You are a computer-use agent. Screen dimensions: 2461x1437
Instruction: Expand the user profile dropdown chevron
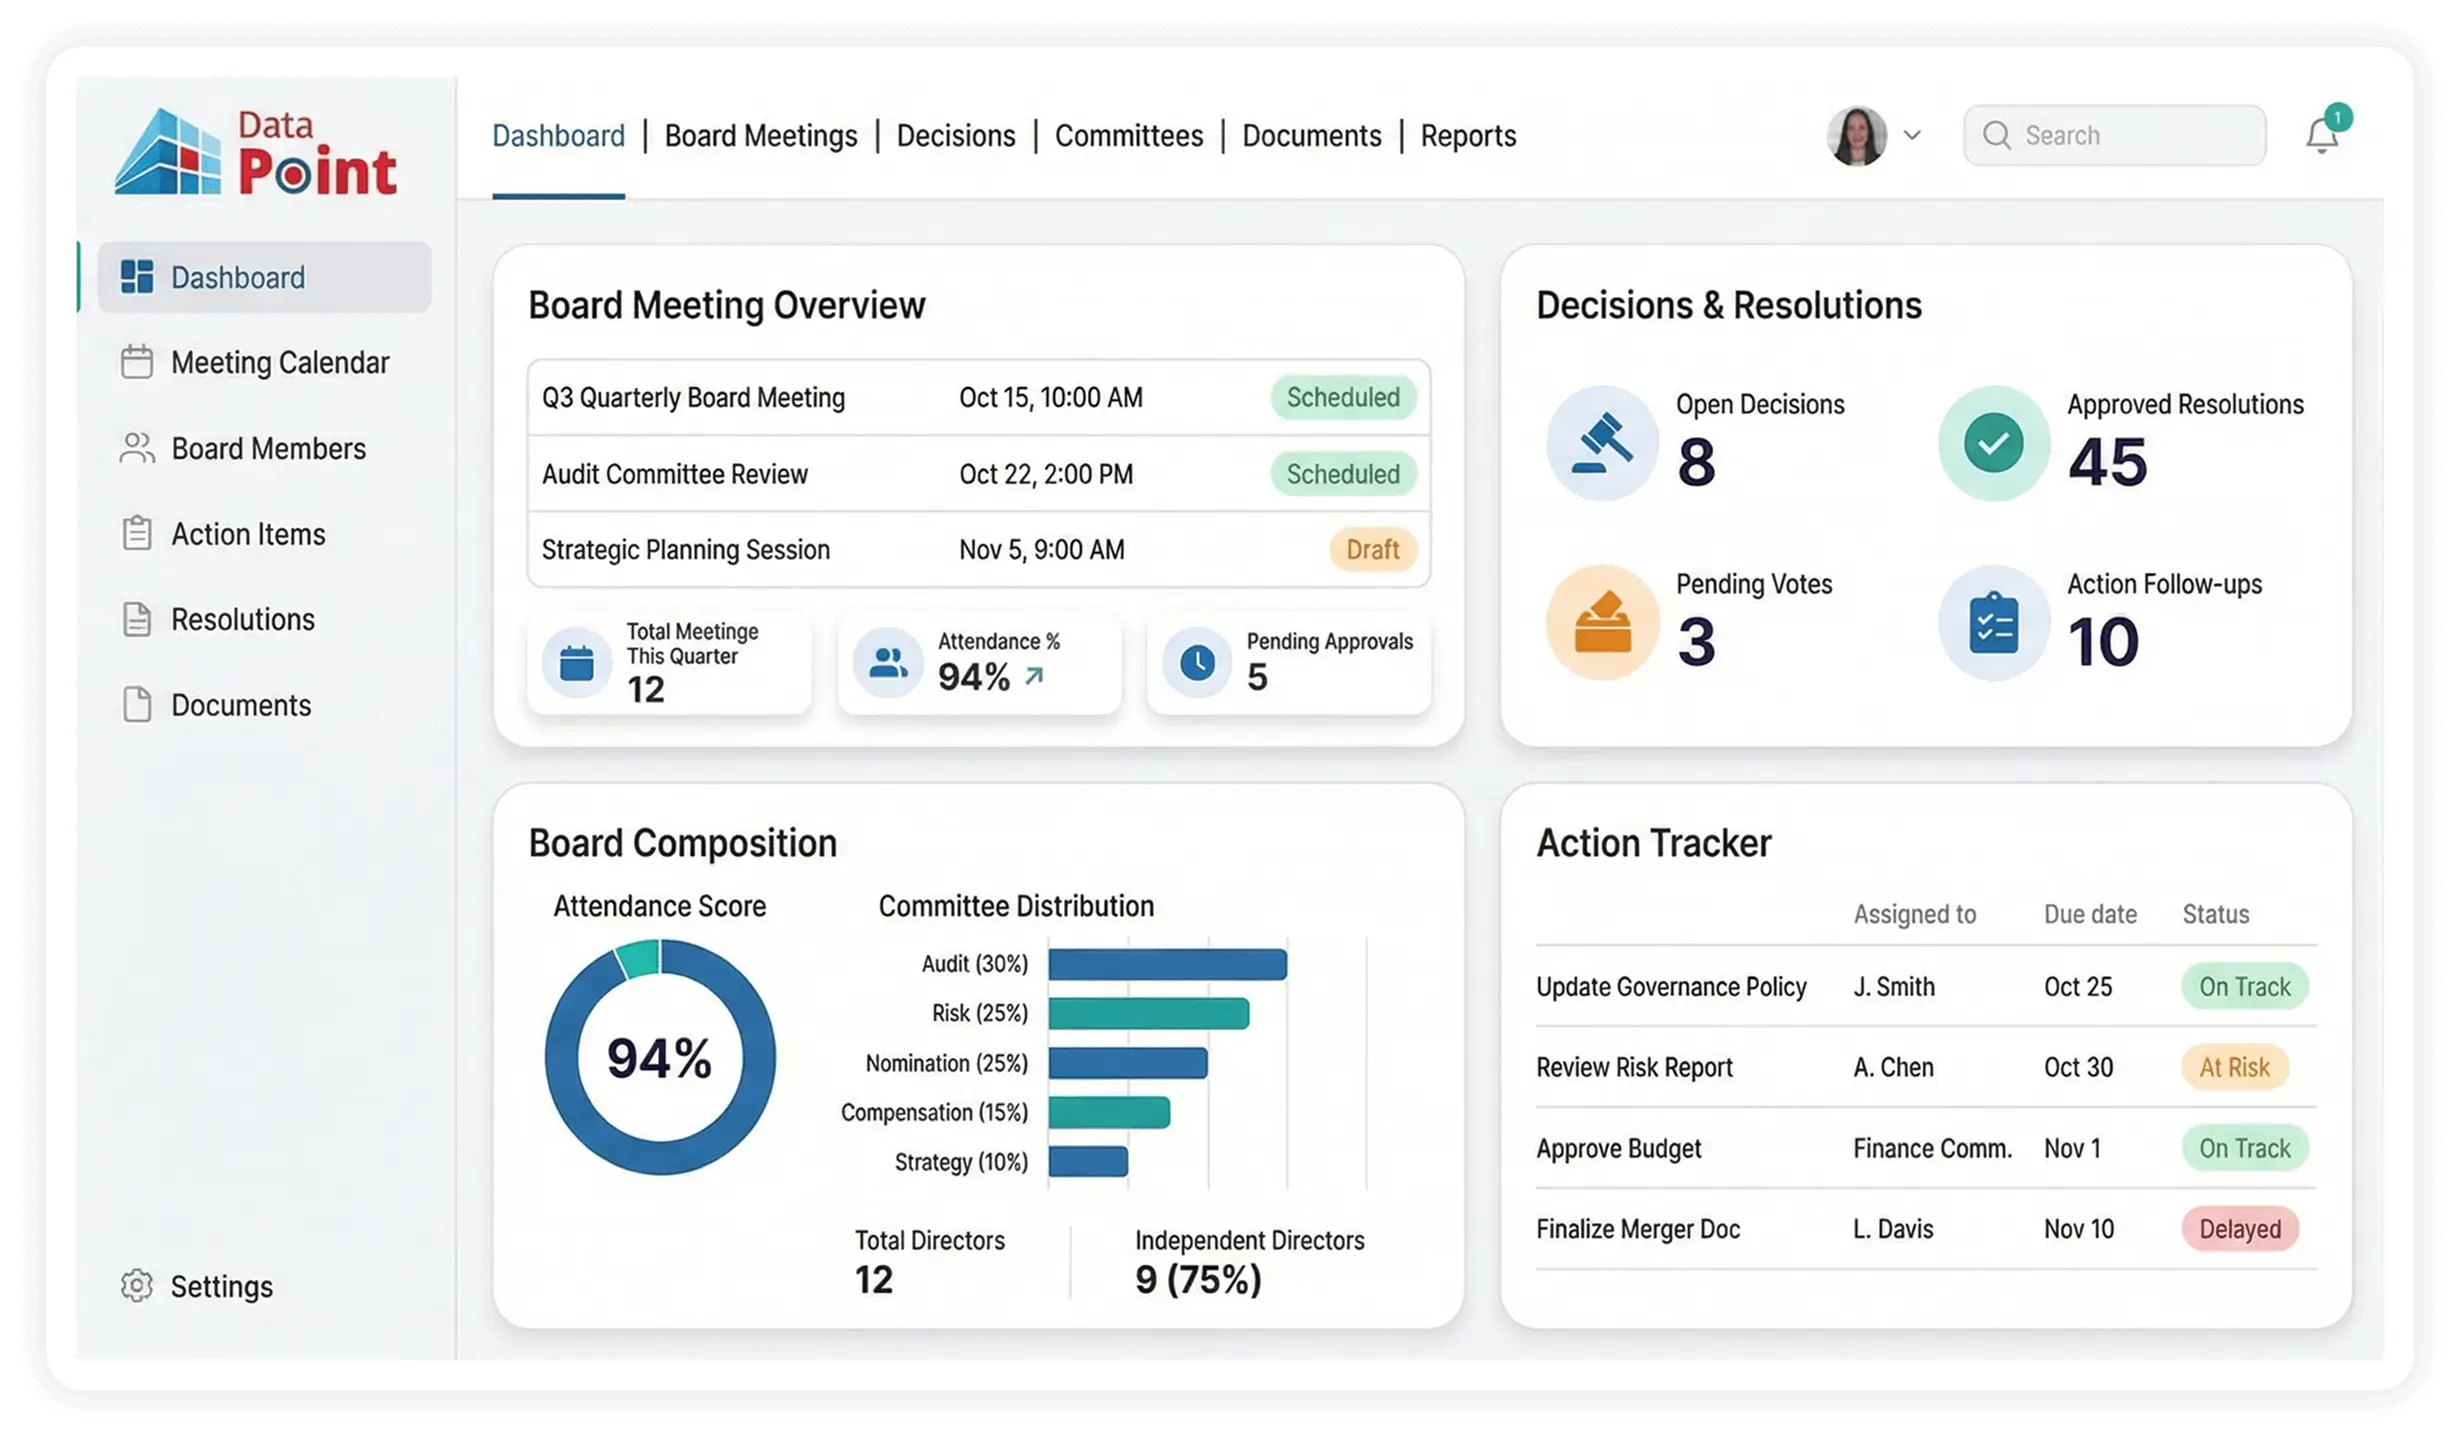[x=1912, y=135]
